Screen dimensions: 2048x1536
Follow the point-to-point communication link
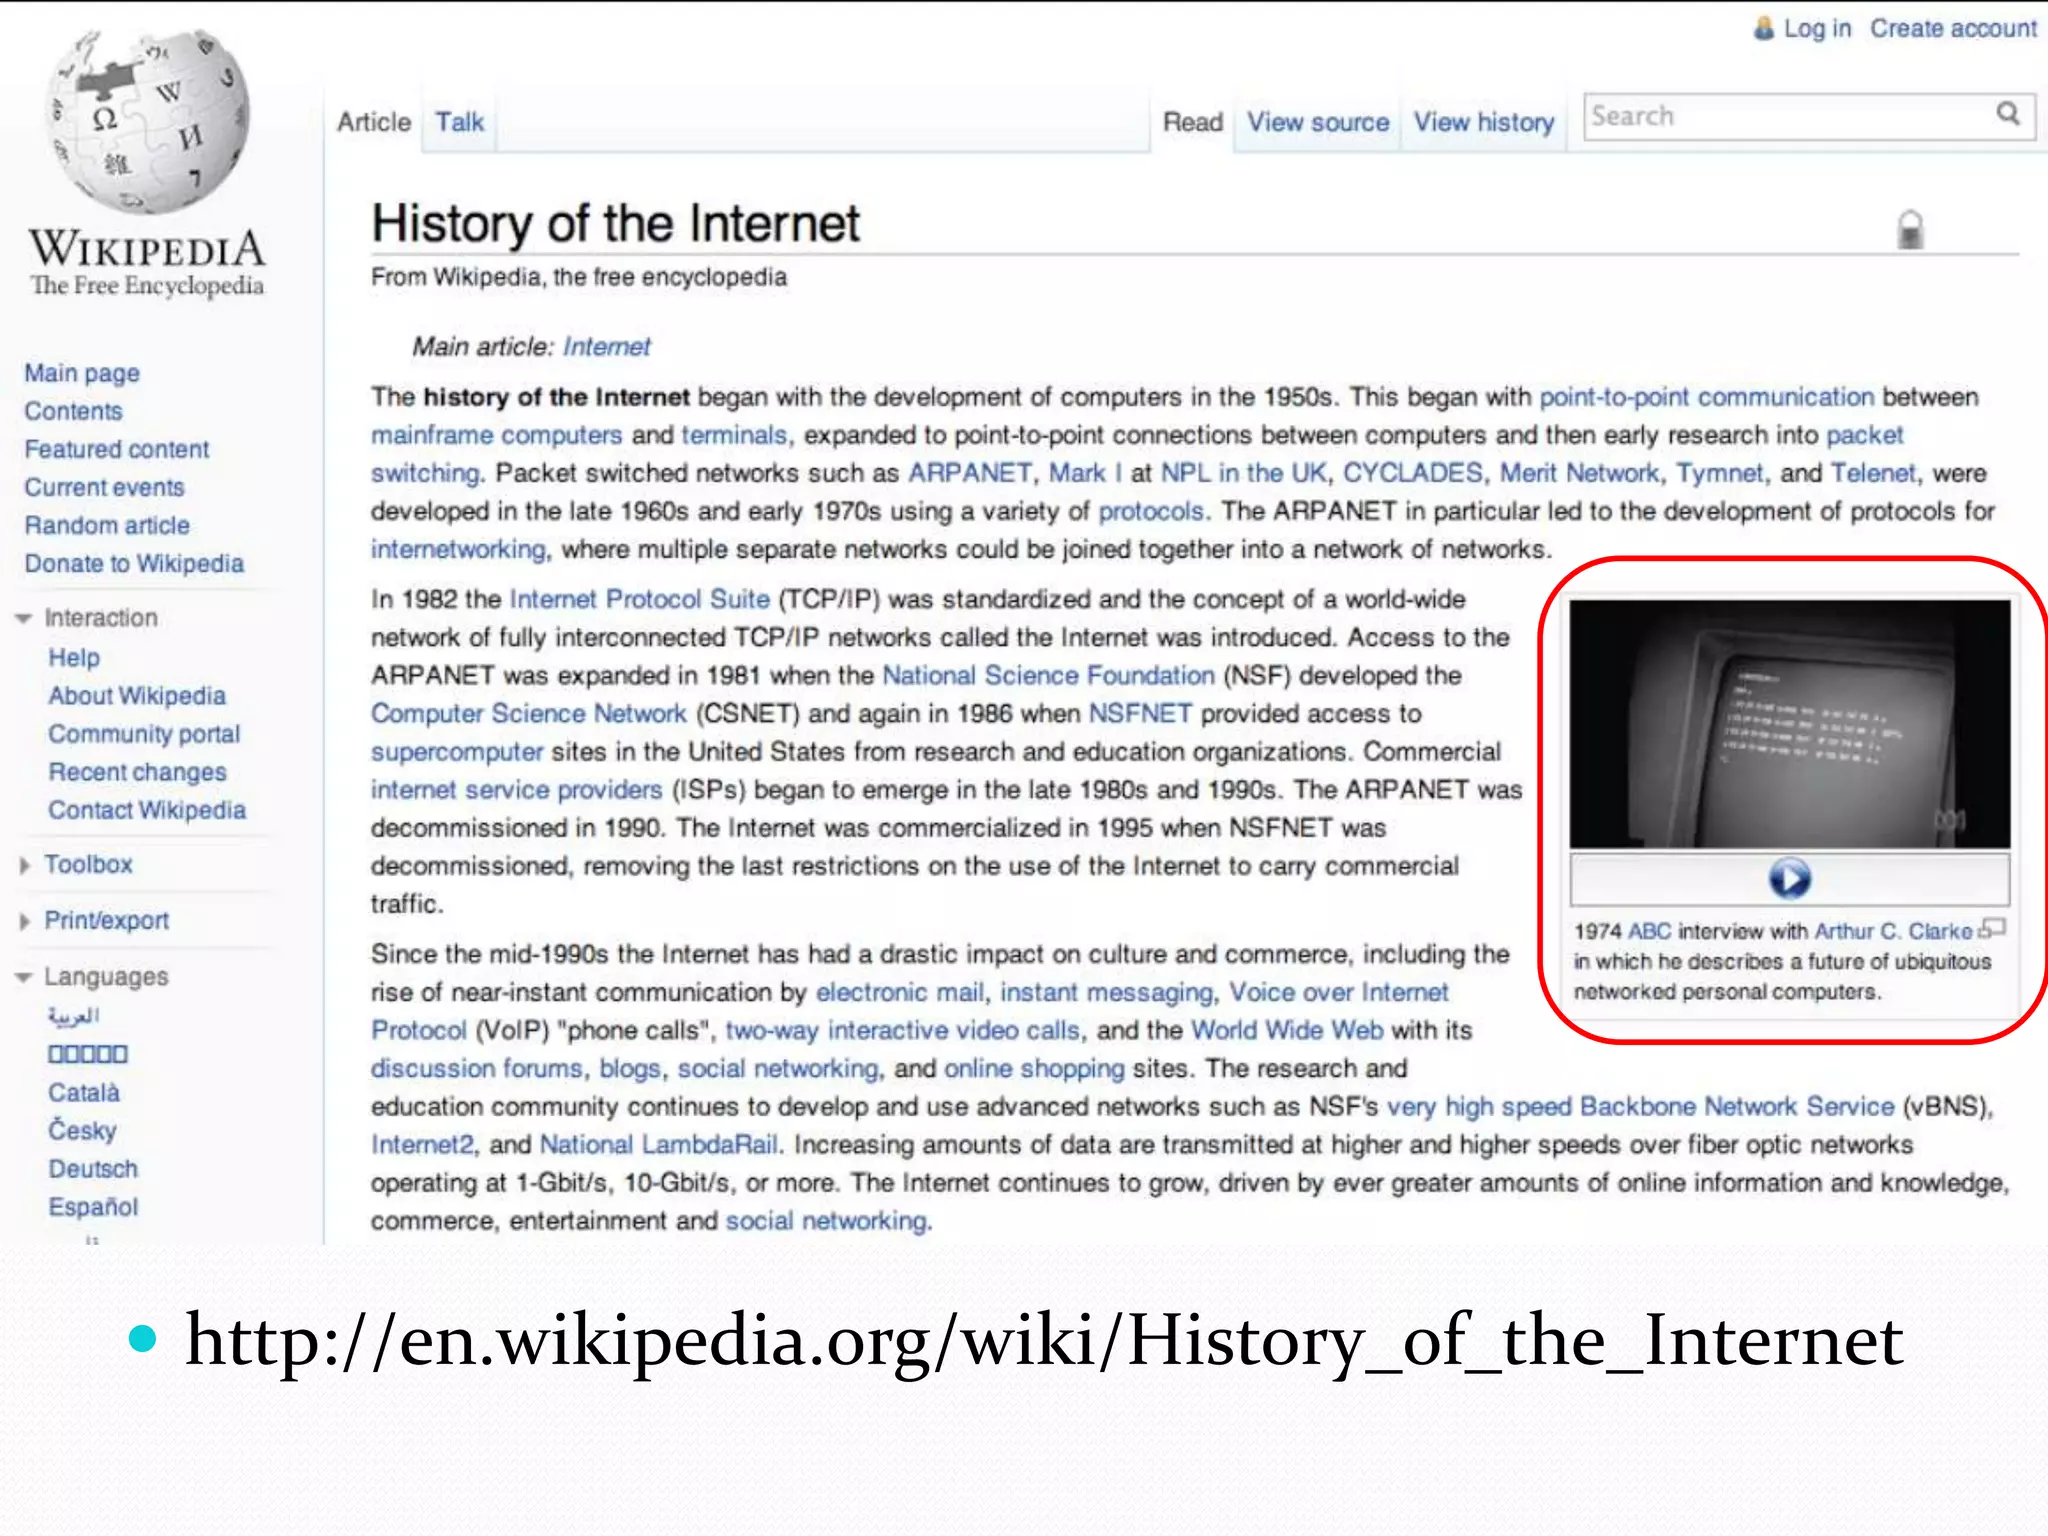tap(1706, 397)
